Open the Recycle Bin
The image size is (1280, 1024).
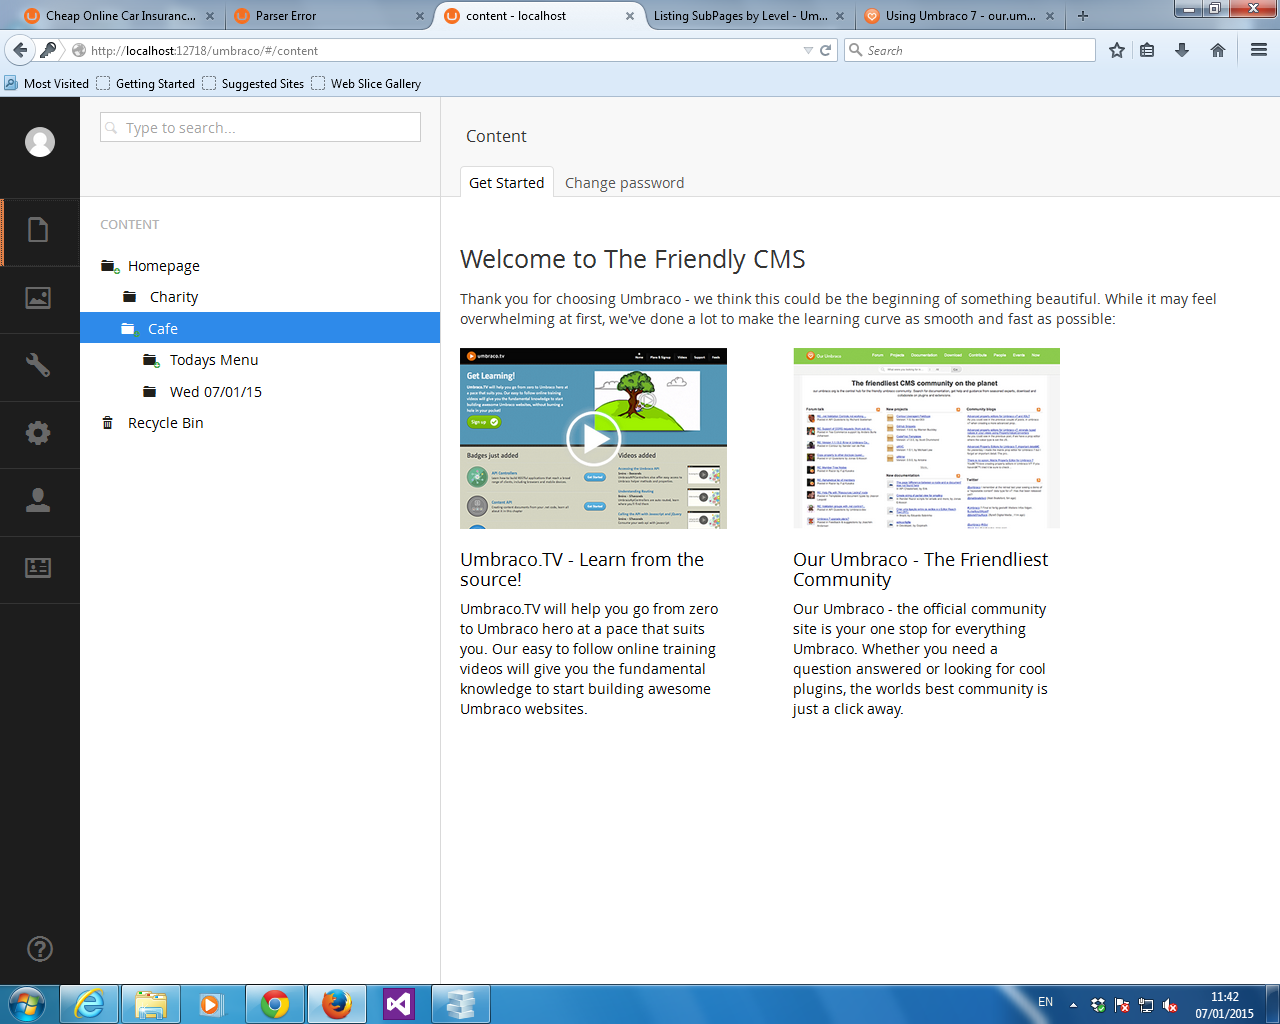tap(165, 423)
